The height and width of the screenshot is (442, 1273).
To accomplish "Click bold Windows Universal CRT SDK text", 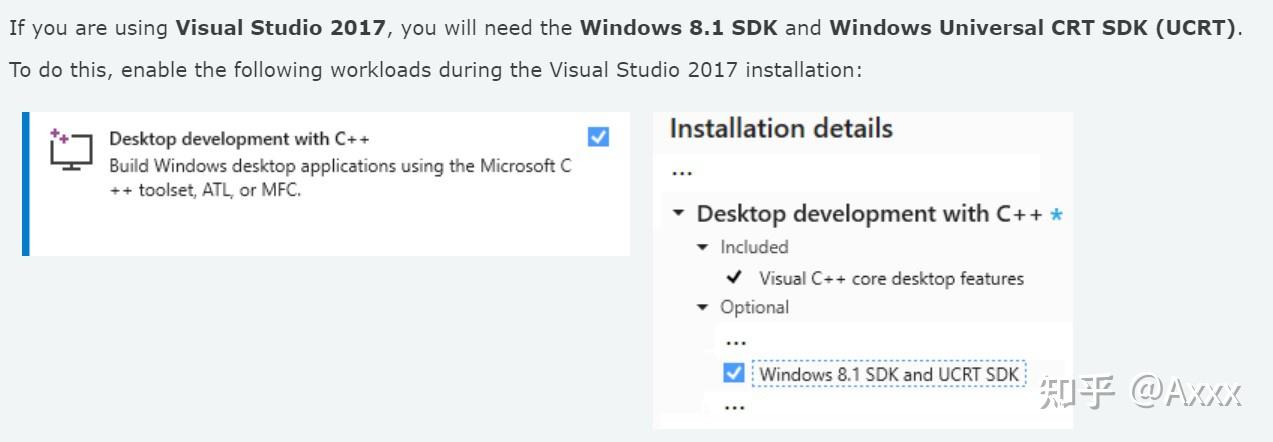I will pos(1033,28).
